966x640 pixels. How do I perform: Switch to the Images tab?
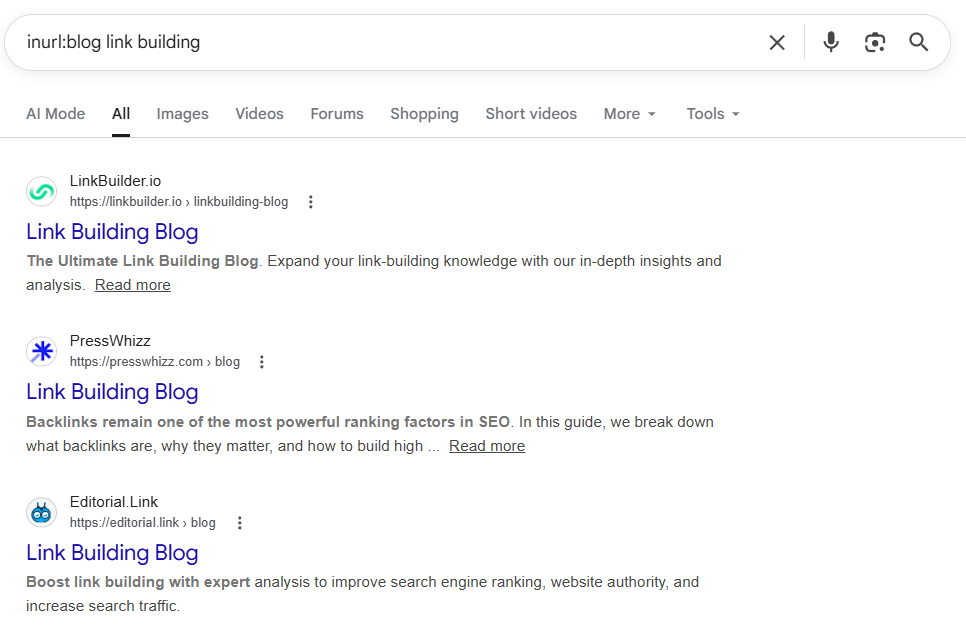[x=182, y=113]
